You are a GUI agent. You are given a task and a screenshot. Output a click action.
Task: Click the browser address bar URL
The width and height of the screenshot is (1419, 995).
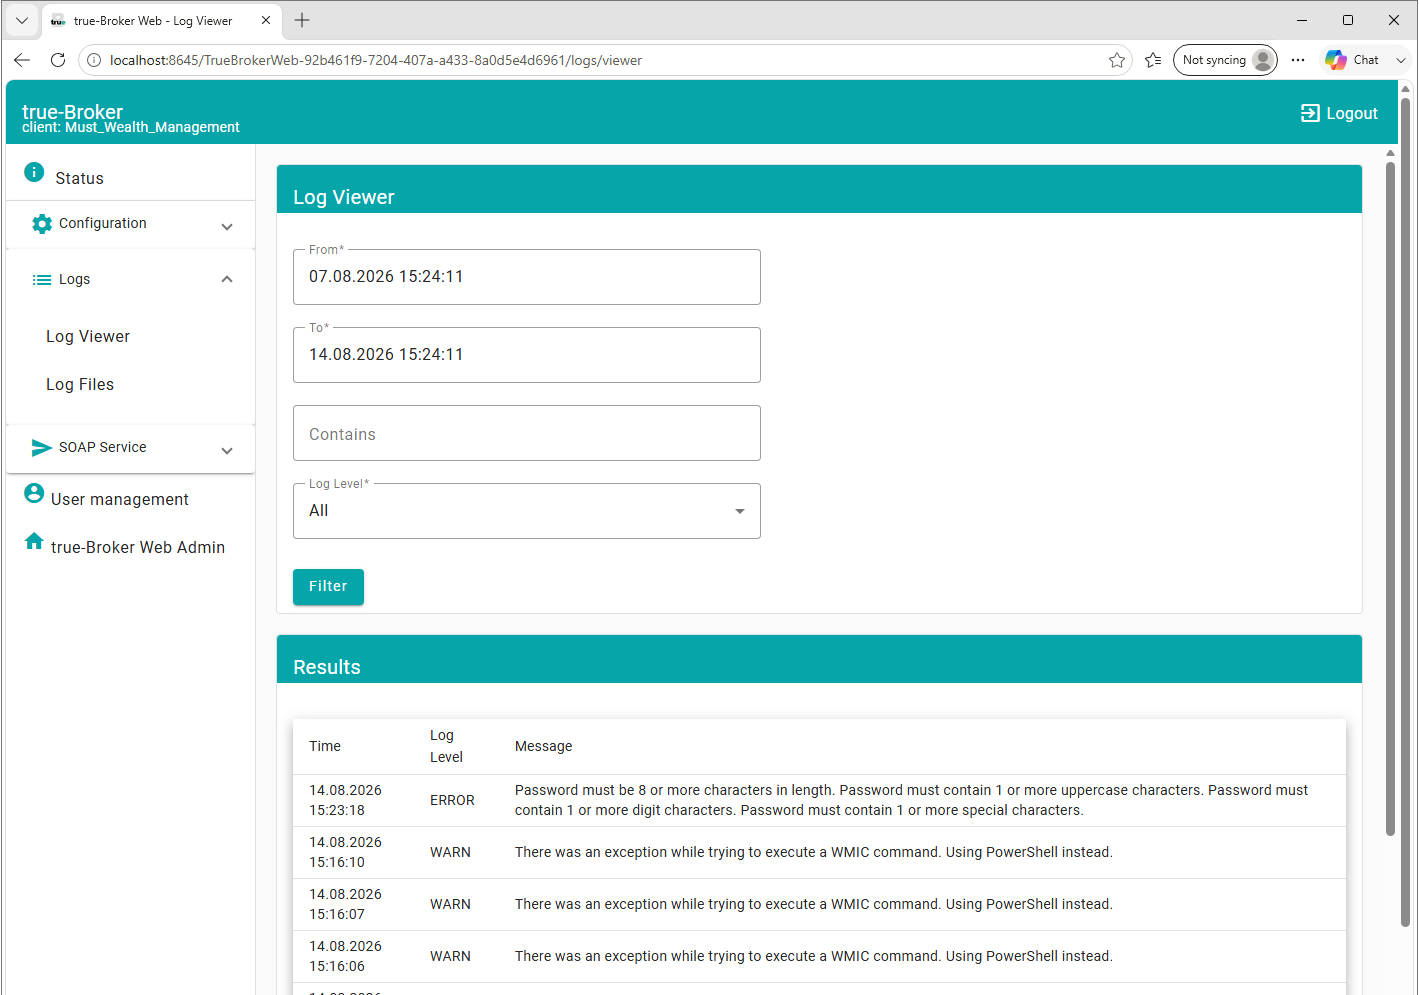point(376,60)
